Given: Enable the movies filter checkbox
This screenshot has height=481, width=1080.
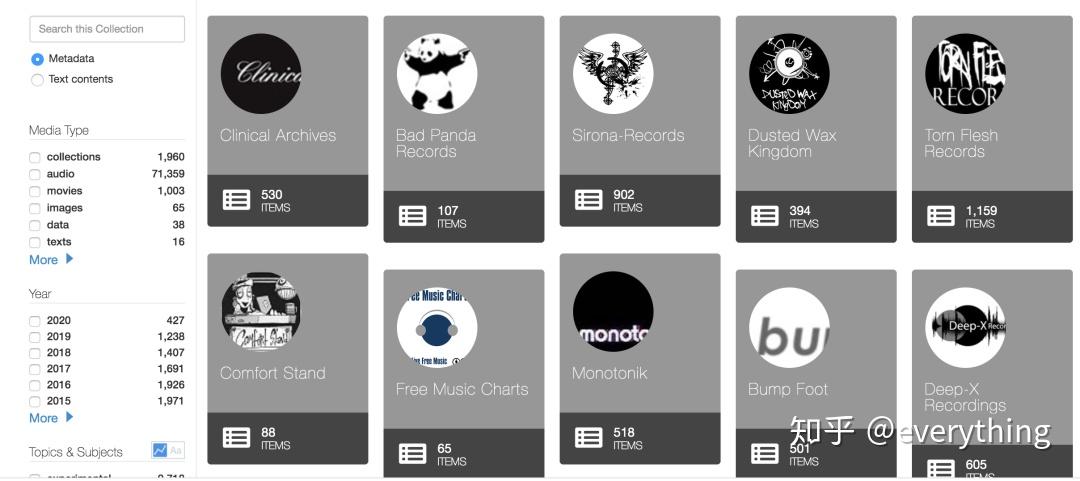Looking at the screenshot, I should [34, 192].
